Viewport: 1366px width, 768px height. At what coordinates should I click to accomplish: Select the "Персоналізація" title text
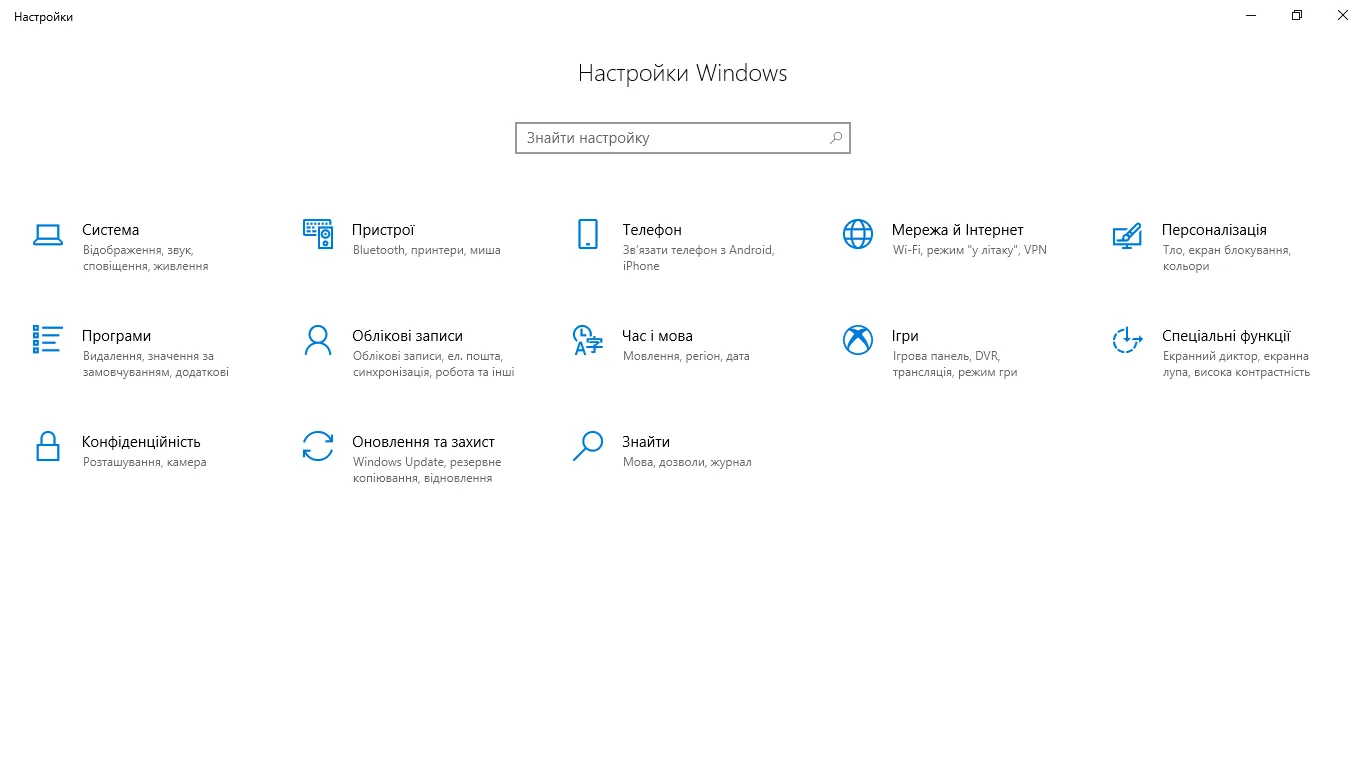(1214, 230)
